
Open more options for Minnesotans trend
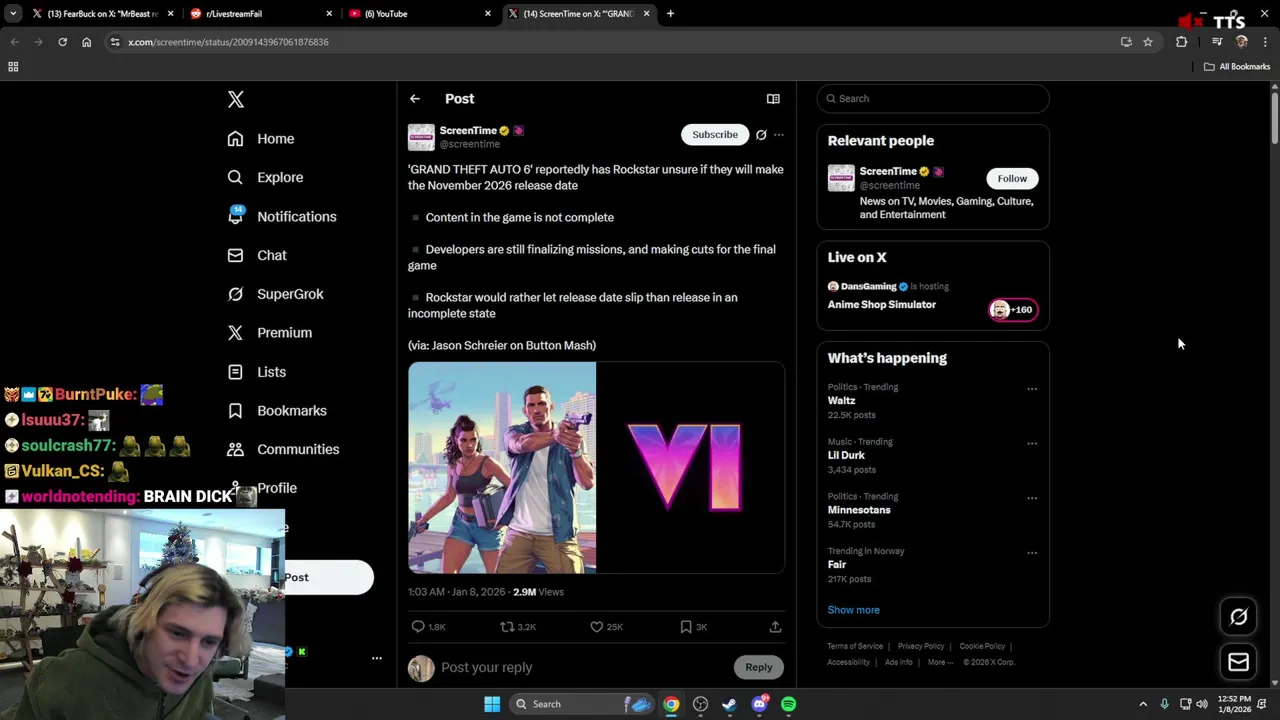click(1032, 498)
